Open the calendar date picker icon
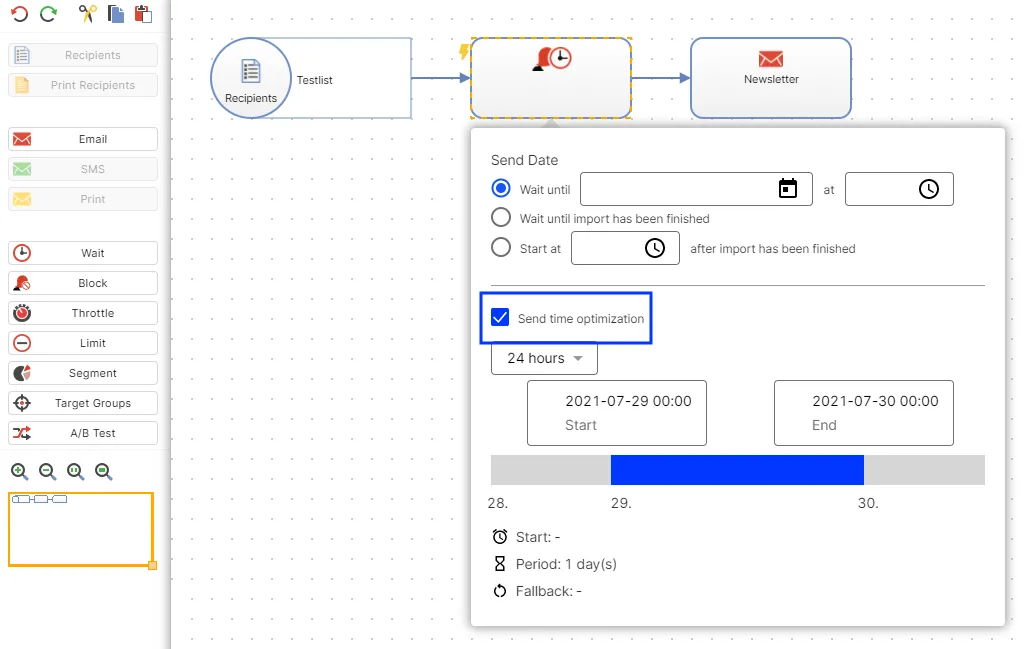 pyautogui.click(x=788, y=189)
